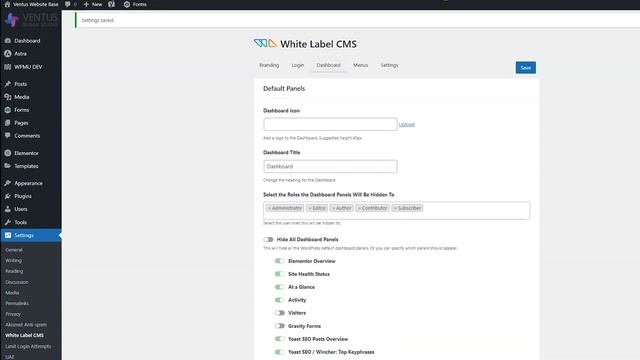Open the Astra icon in sidebar
Image resolution: width=640 pixels, height=360 pixels.
pos(8,53)
